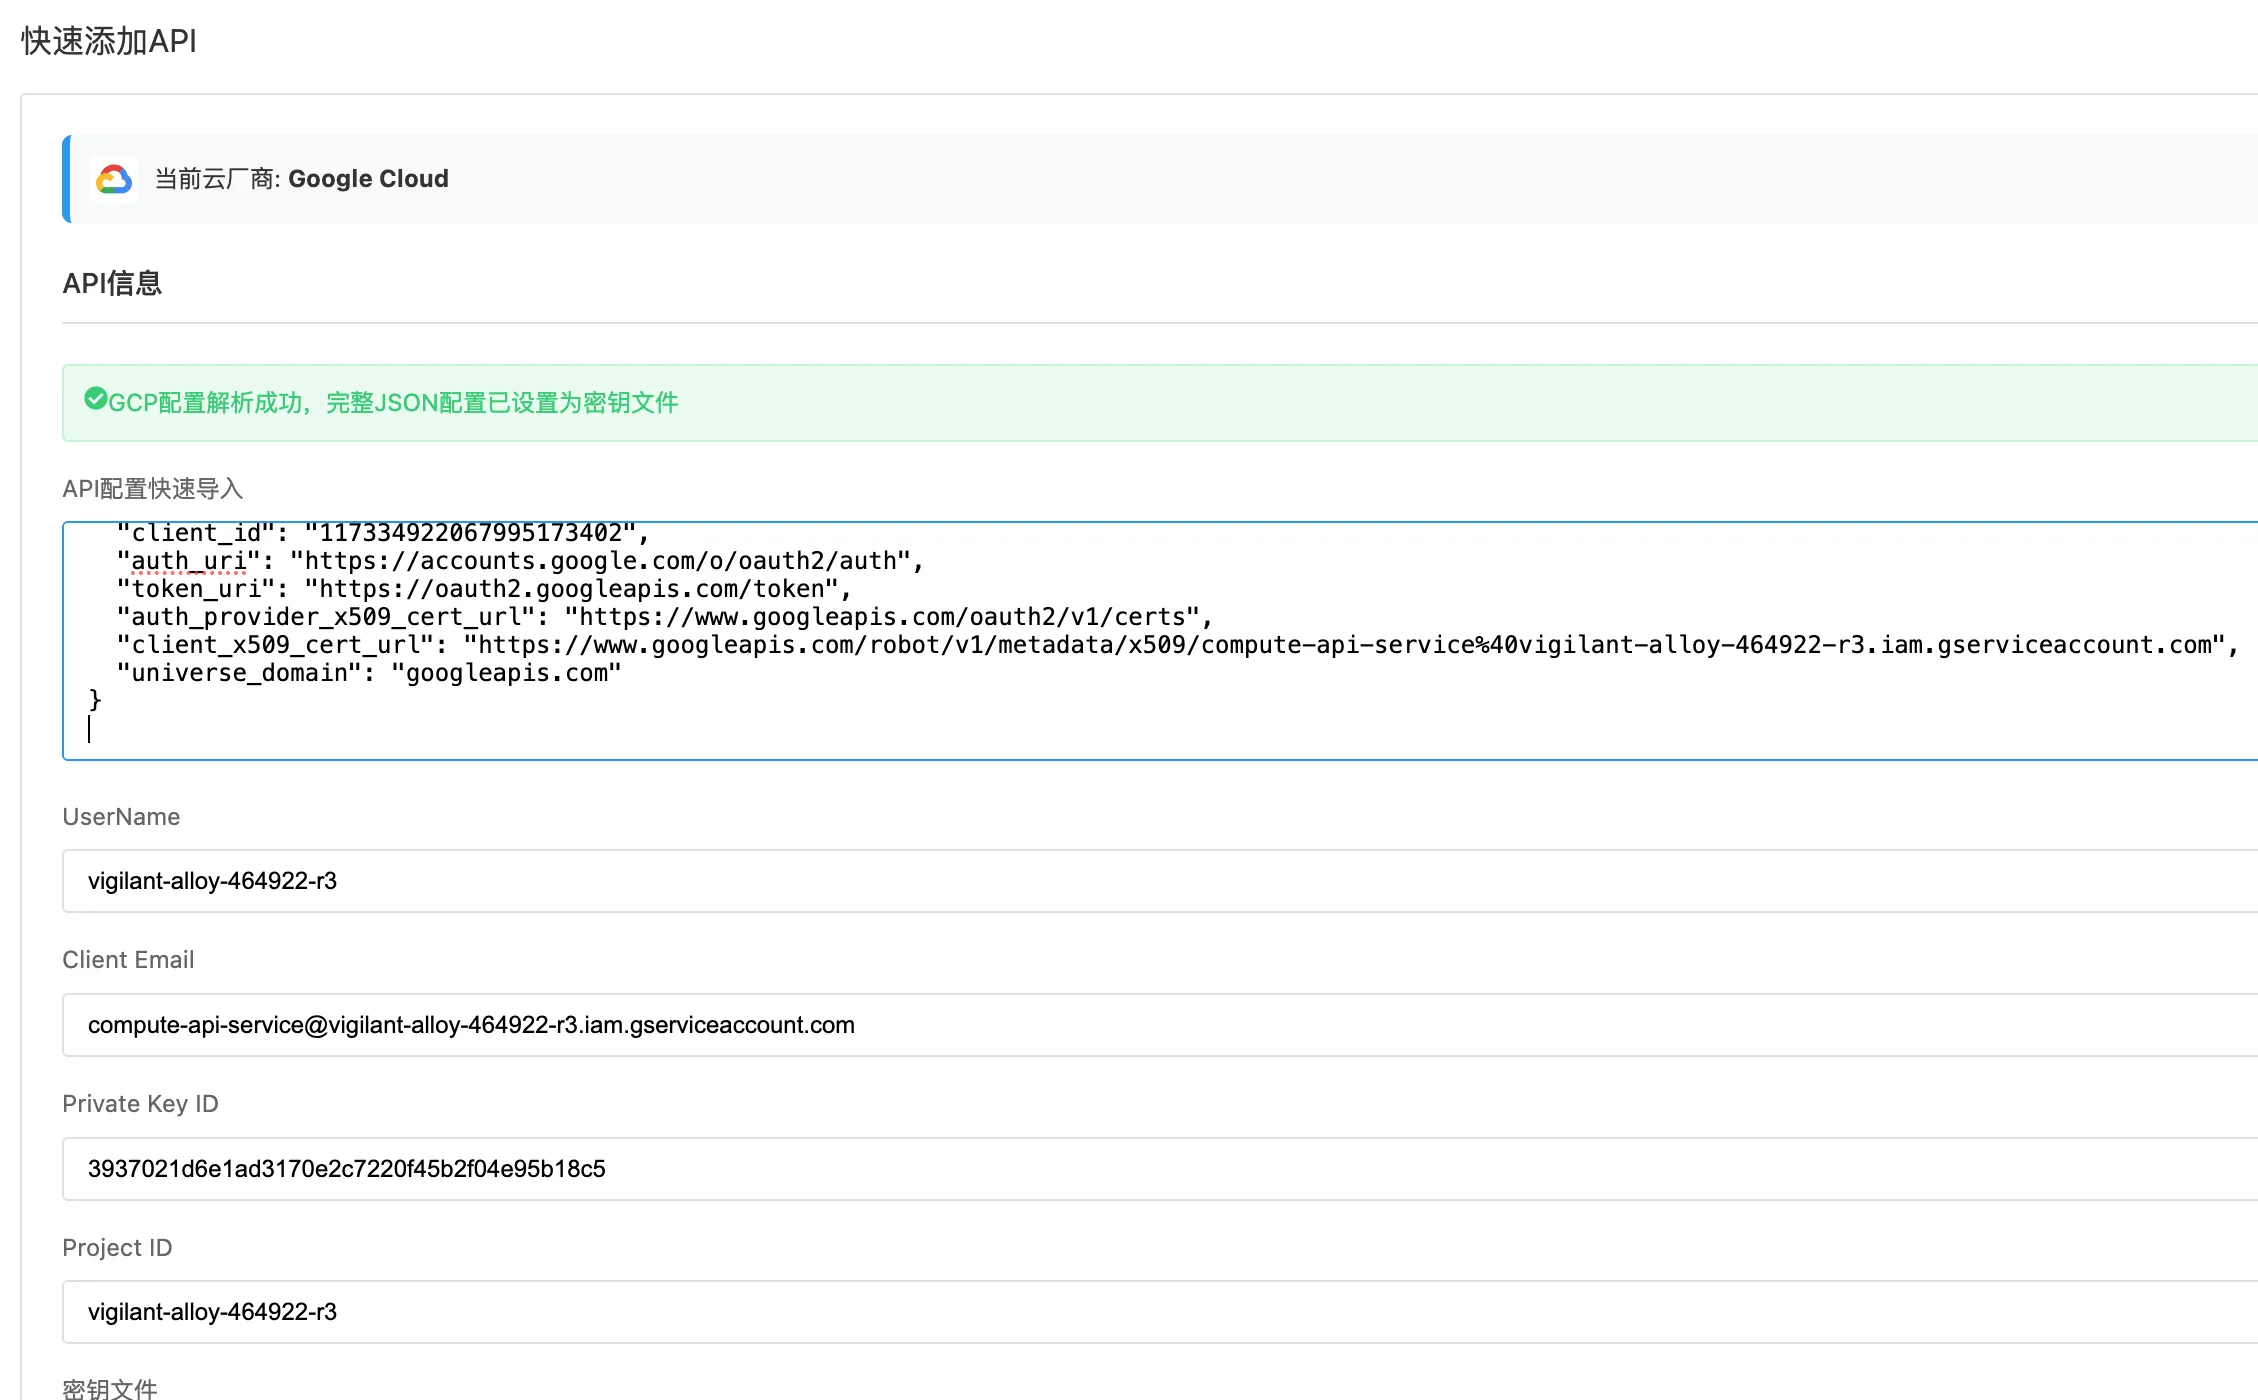Image resolution: width=2258 pixels, height=1400 pixels.
Task: Click the Private Key ID field label
Action: tap(140, 1104)
